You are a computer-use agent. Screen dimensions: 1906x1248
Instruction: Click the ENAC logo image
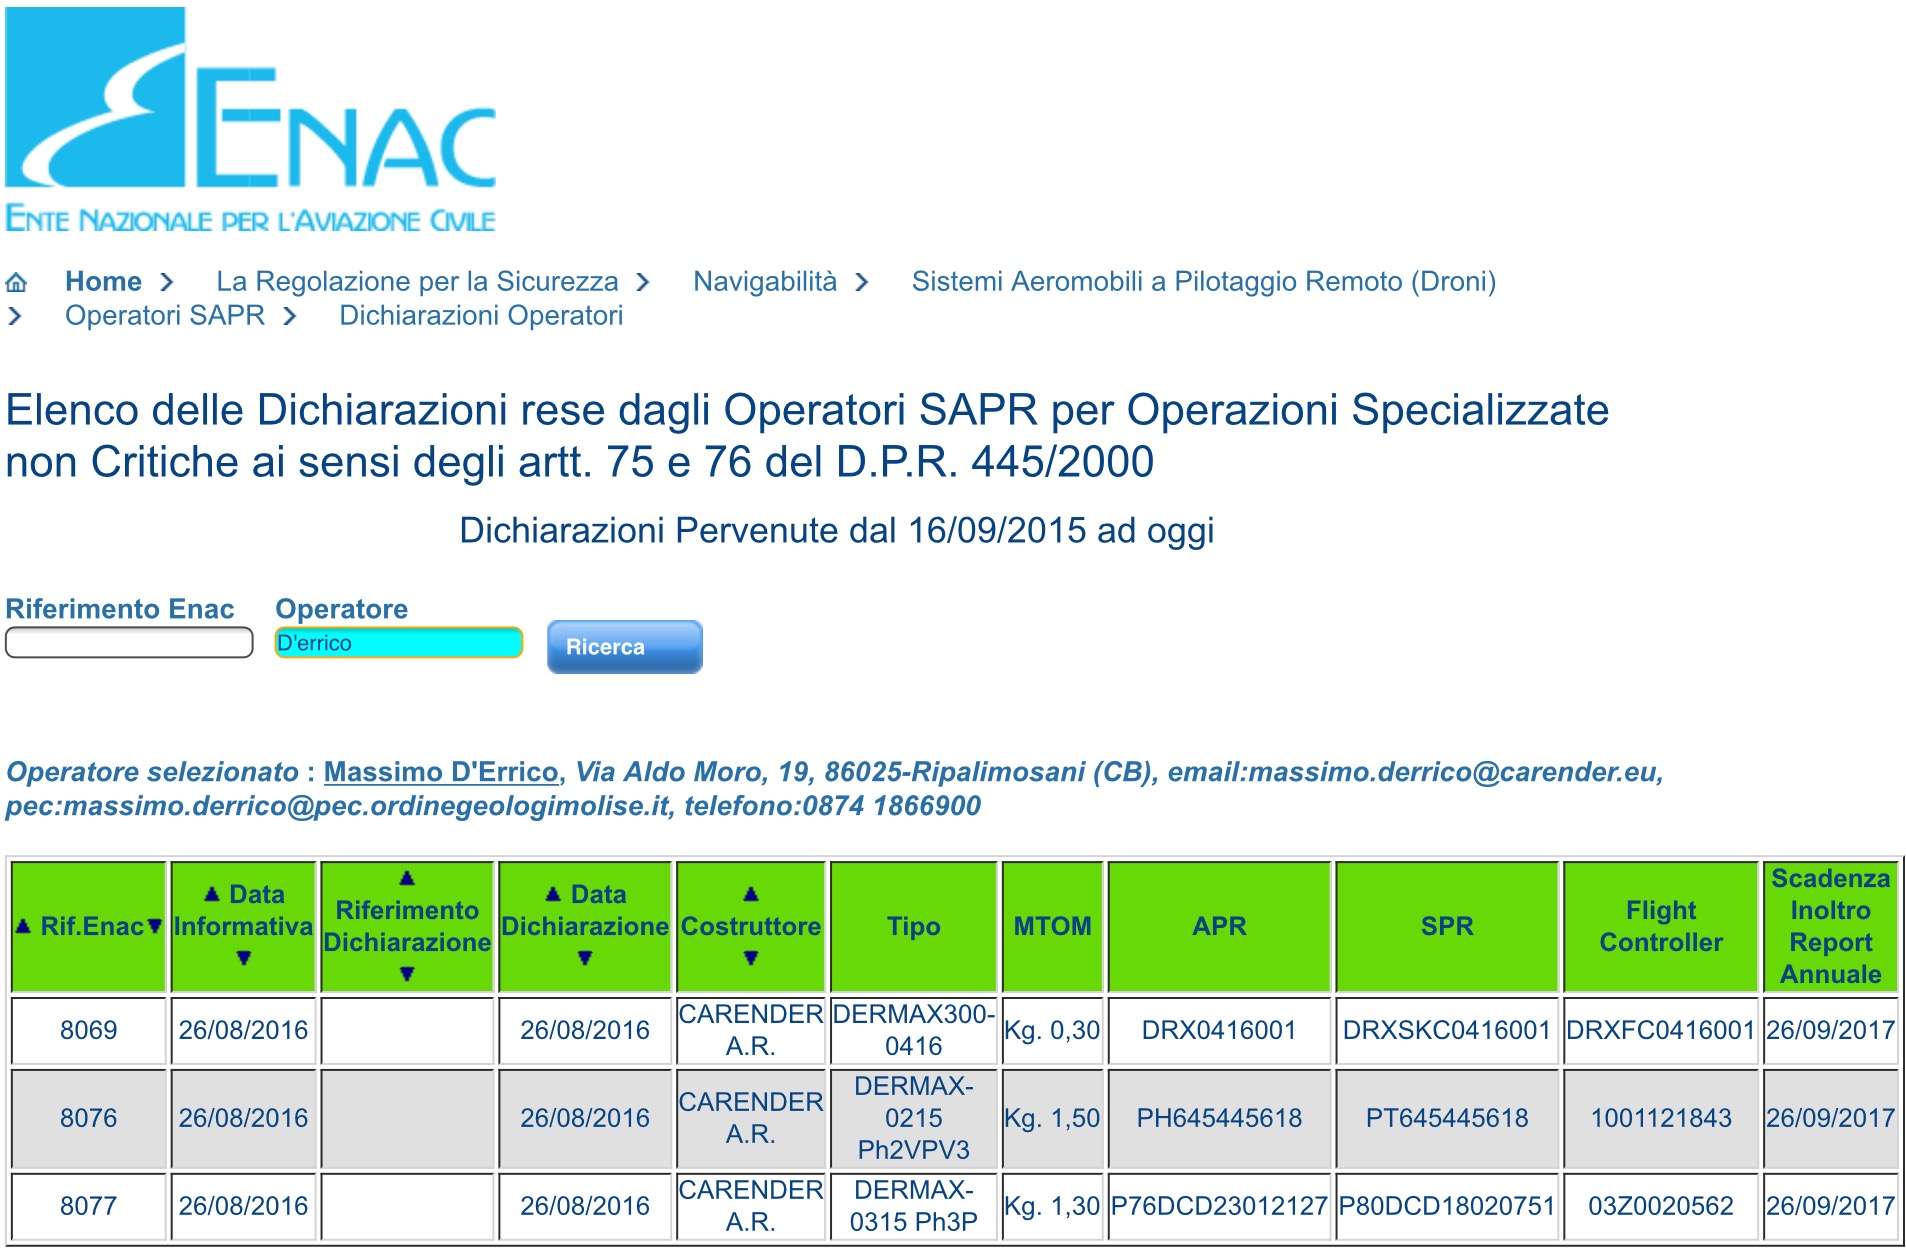click(251, 119)
